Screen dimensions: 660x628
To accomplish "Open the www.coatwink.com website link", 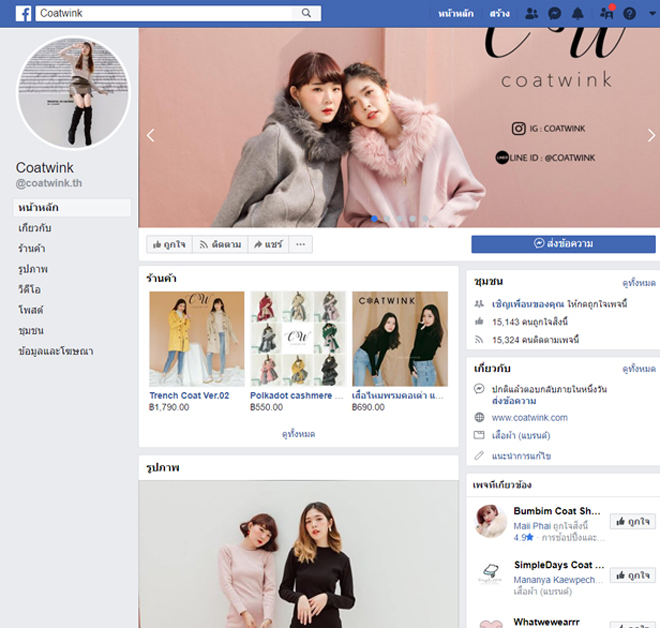I will [530, 418].
